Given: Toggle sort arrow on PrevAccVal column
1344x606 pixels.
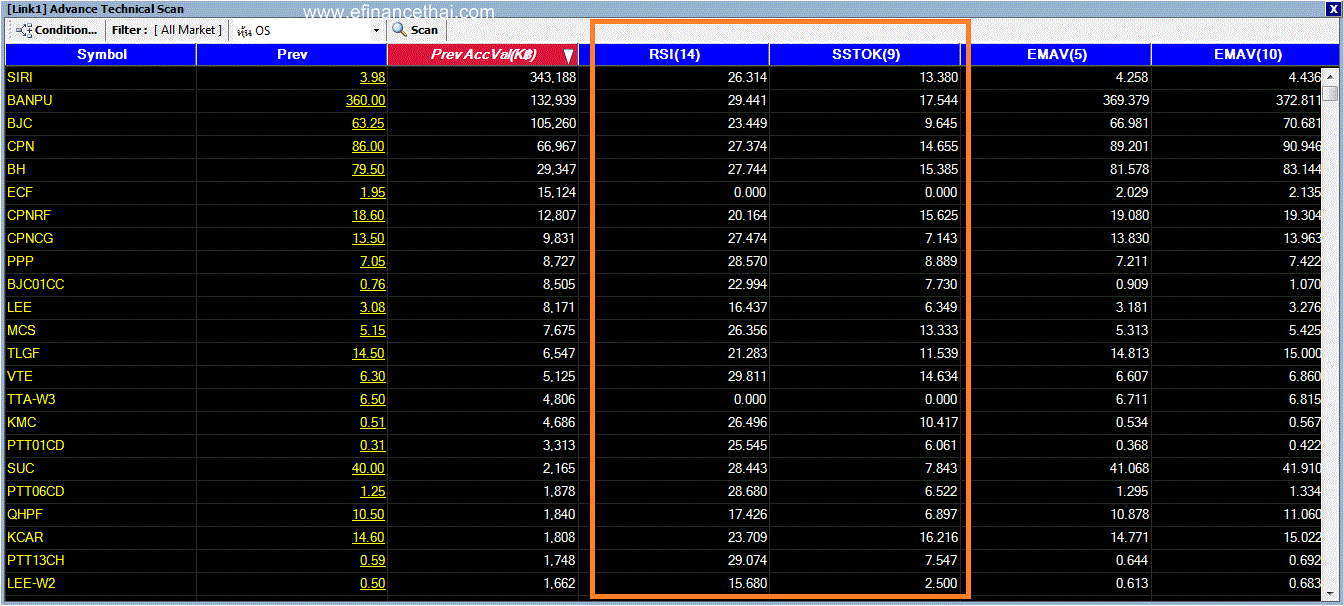Looking at the screenshot, I should point(568,56).
